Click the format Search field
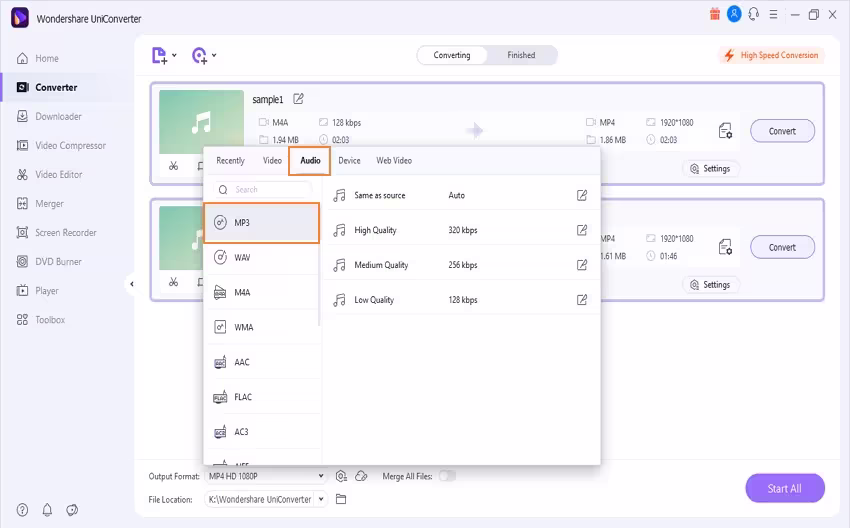The image size is (850, 528). pos(262,190)
